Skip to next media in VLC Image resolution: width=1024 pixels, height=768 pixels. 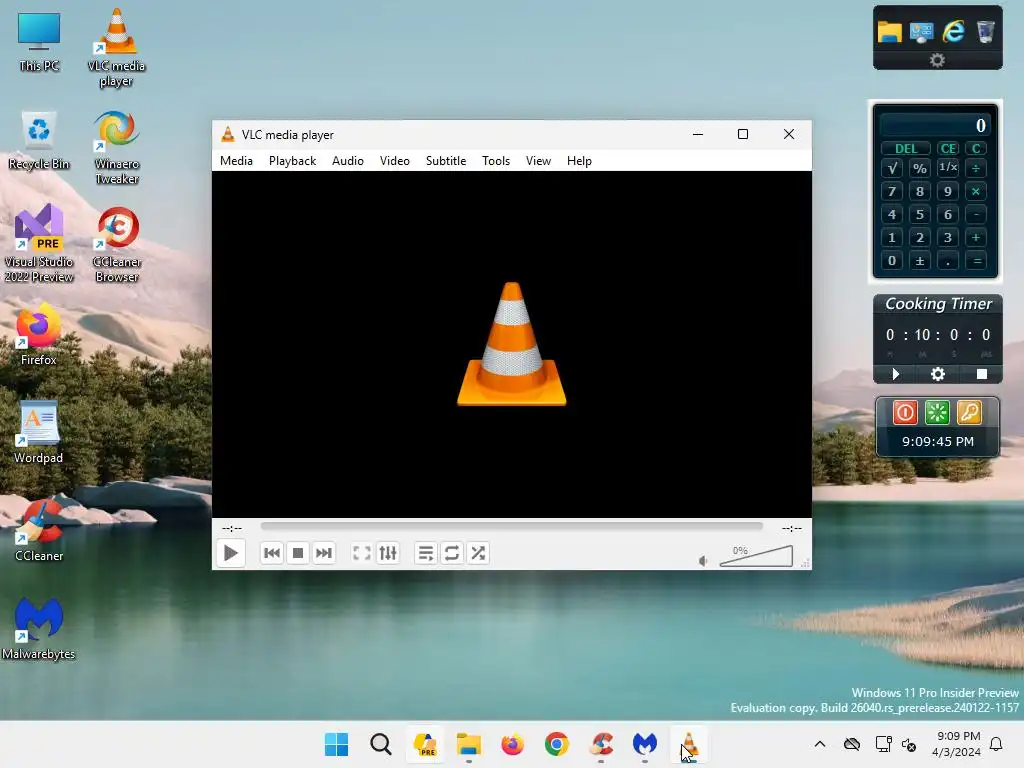(x=324, y=553)
